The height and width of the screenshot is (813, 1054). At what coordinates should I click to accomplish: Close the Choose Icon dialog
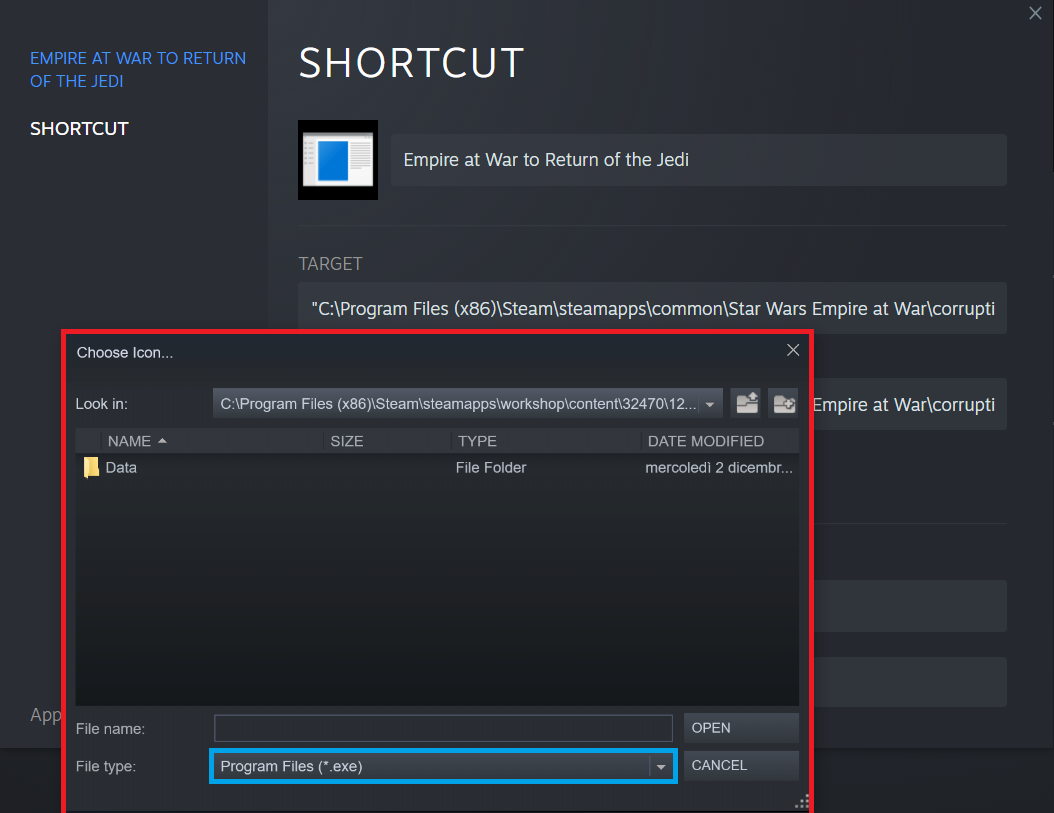pyautogui.click(x=793, y=350)
